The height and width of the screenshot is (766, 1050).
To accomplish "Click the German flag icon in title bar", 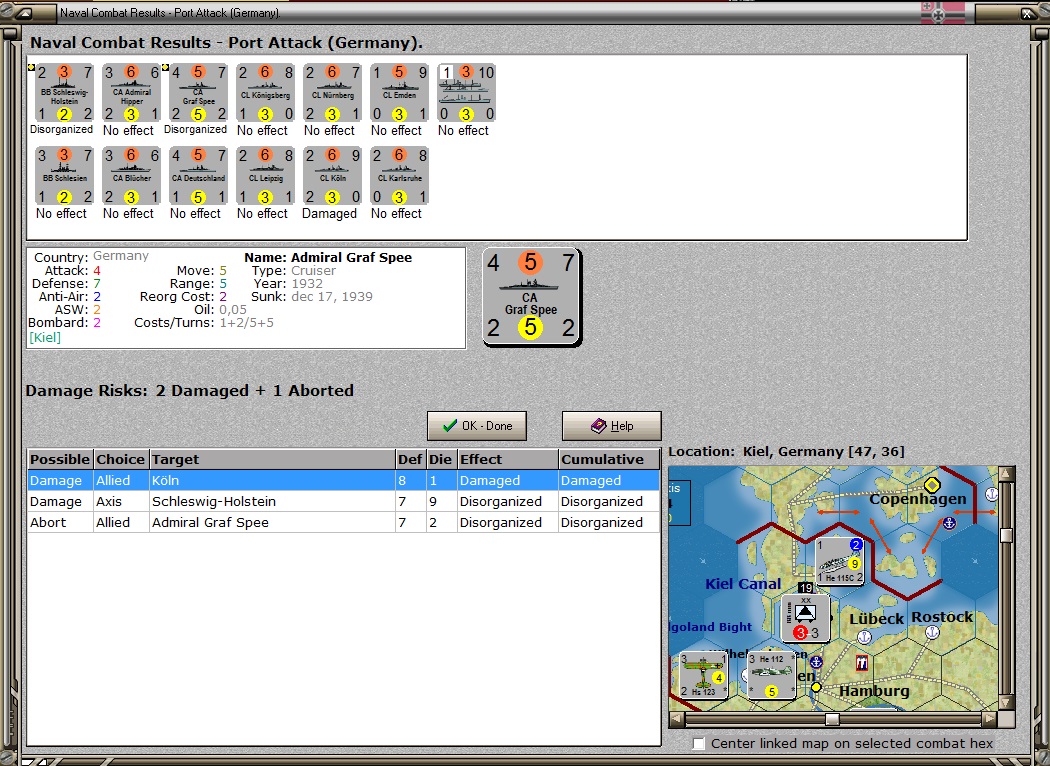I will [943, 12].
